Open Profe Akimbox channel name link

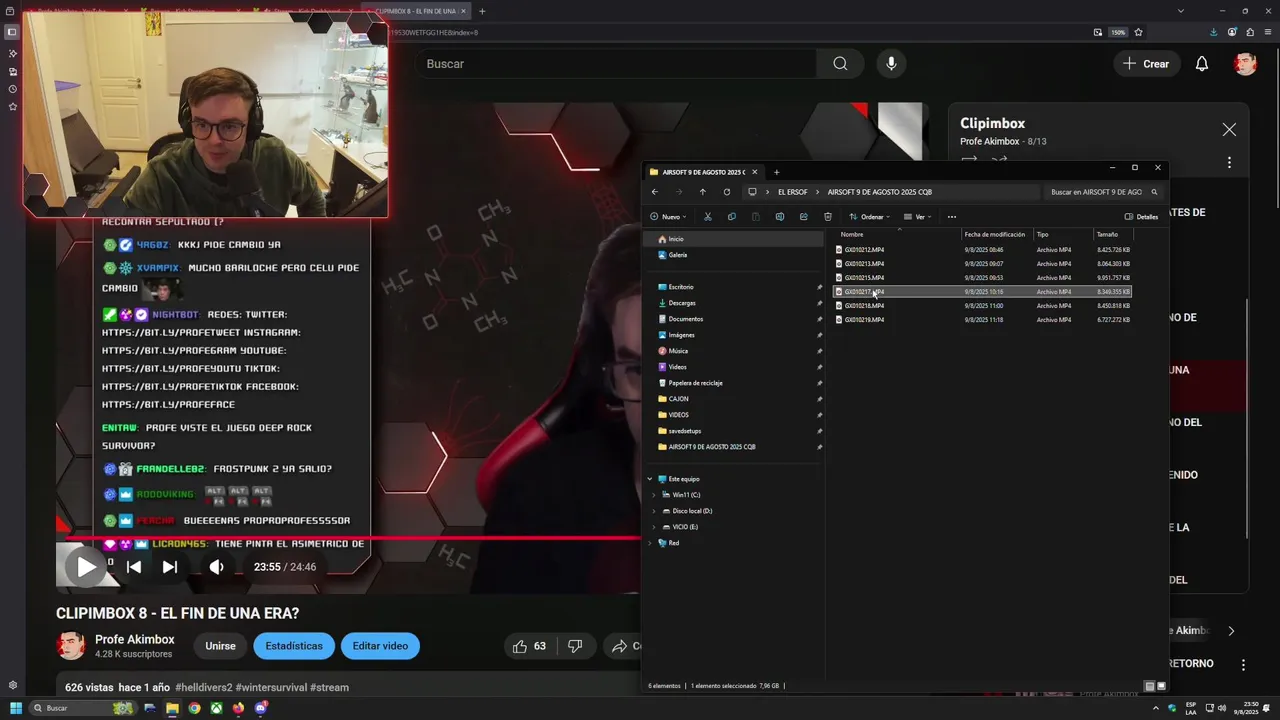135,640
